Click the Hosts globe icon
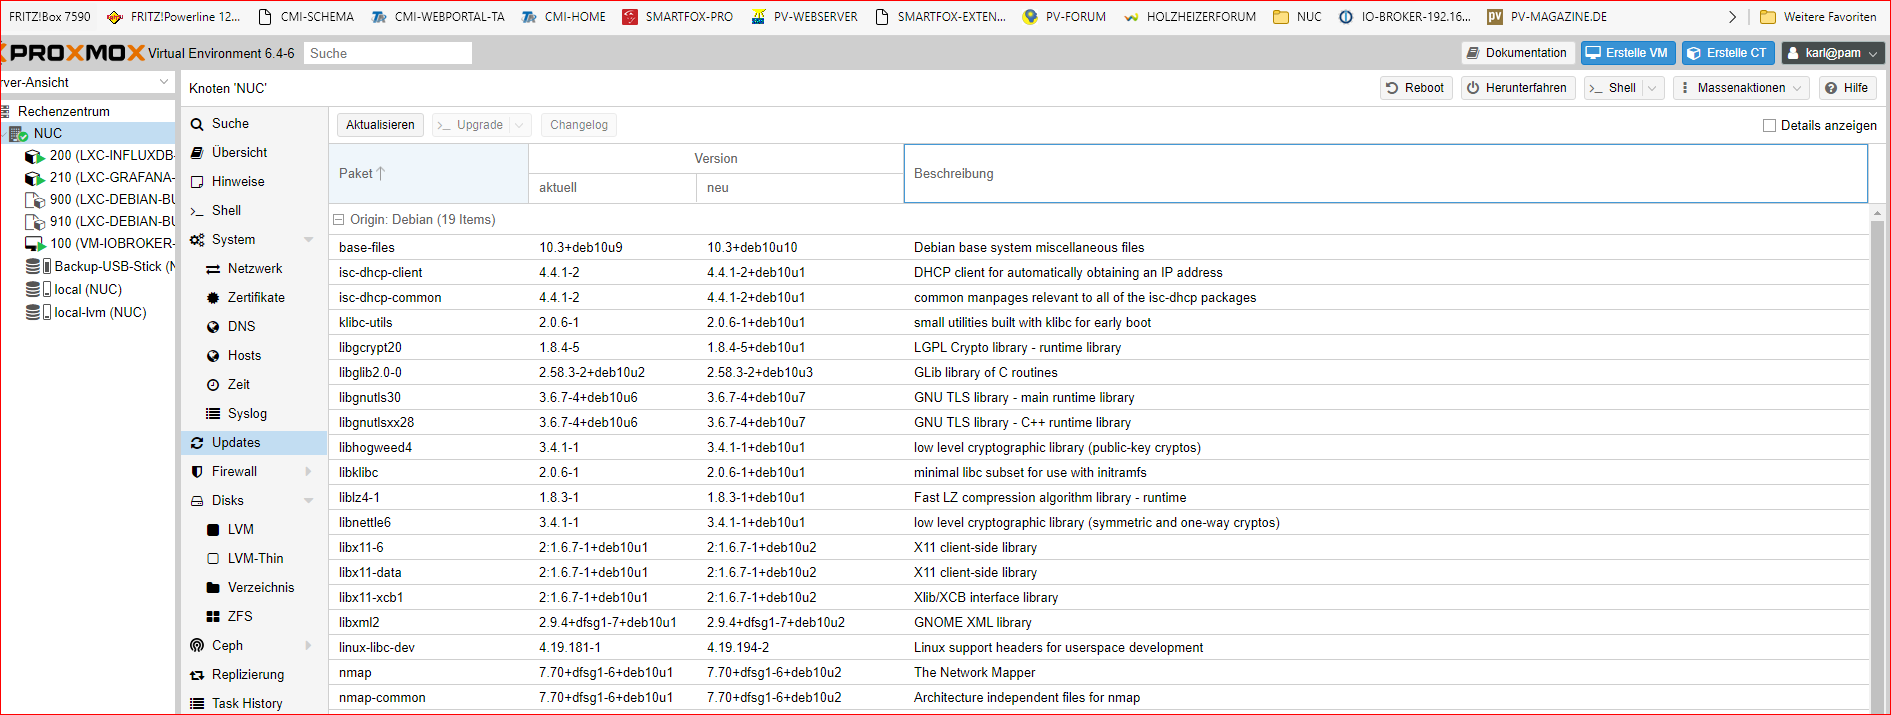 point(213,356)
